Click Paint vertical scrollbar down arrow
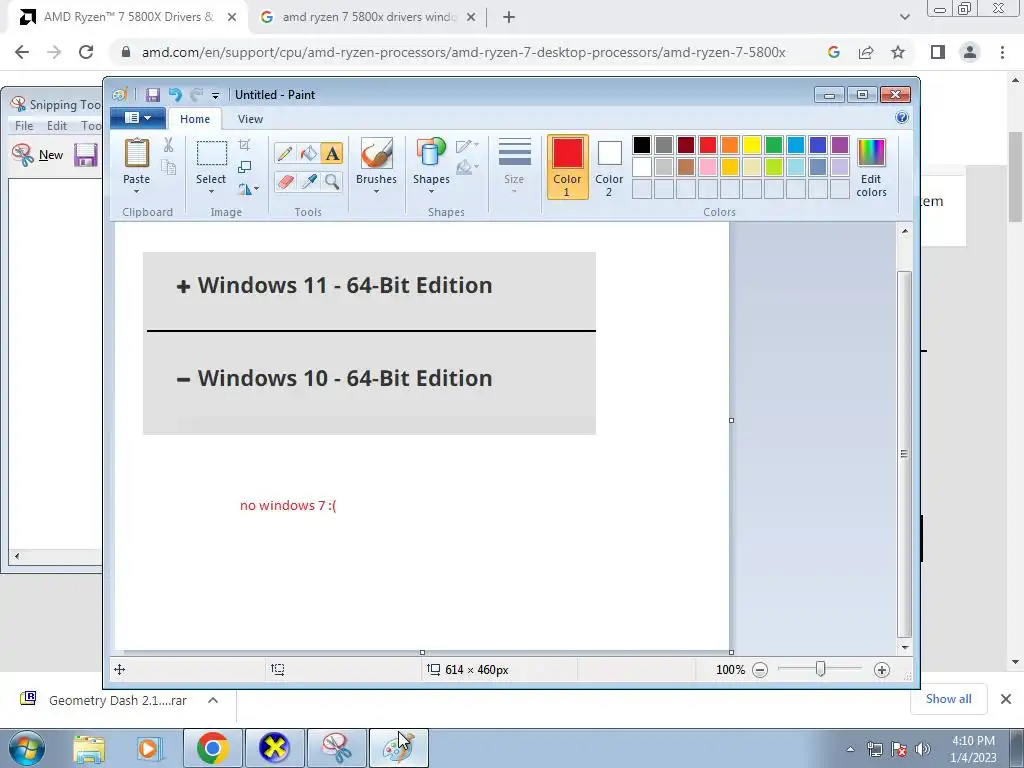This screenshot has height=768, width=1024. (x=904, y=647)
